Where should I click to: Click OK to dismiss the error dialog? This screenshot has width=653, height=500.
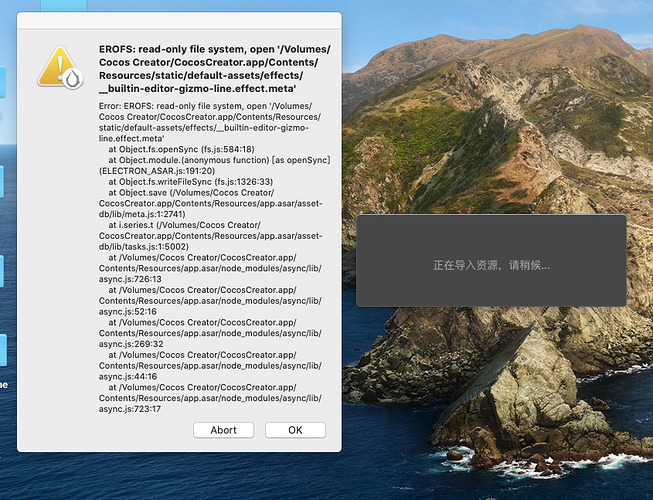tap(295, 430)
